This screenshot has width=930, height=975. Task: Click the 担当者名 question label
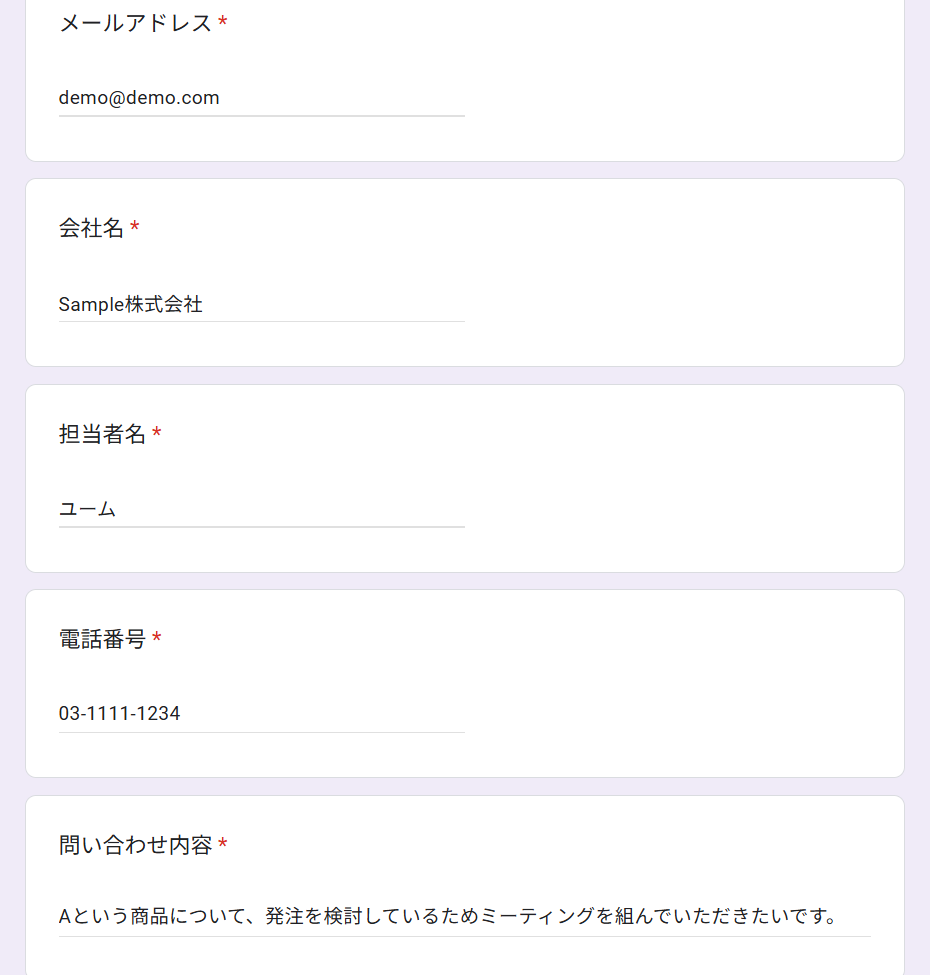(x=102, y=434)
